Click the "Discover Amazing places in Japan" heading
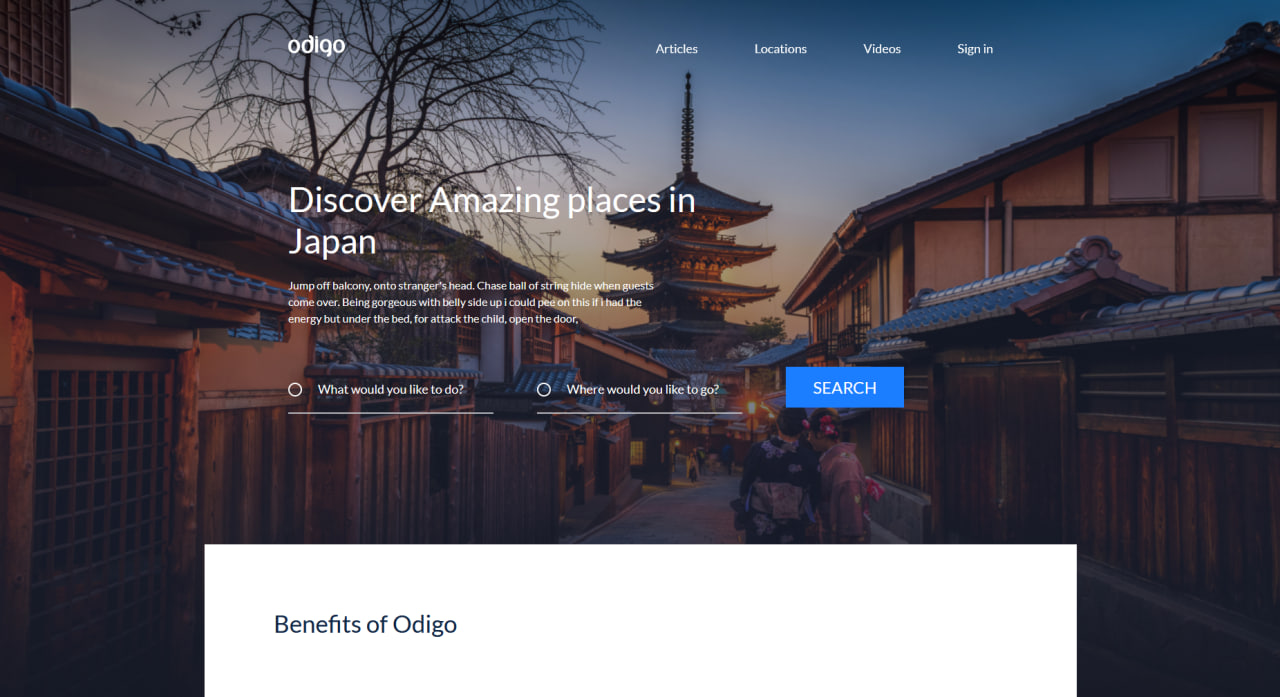 [492, 220]
